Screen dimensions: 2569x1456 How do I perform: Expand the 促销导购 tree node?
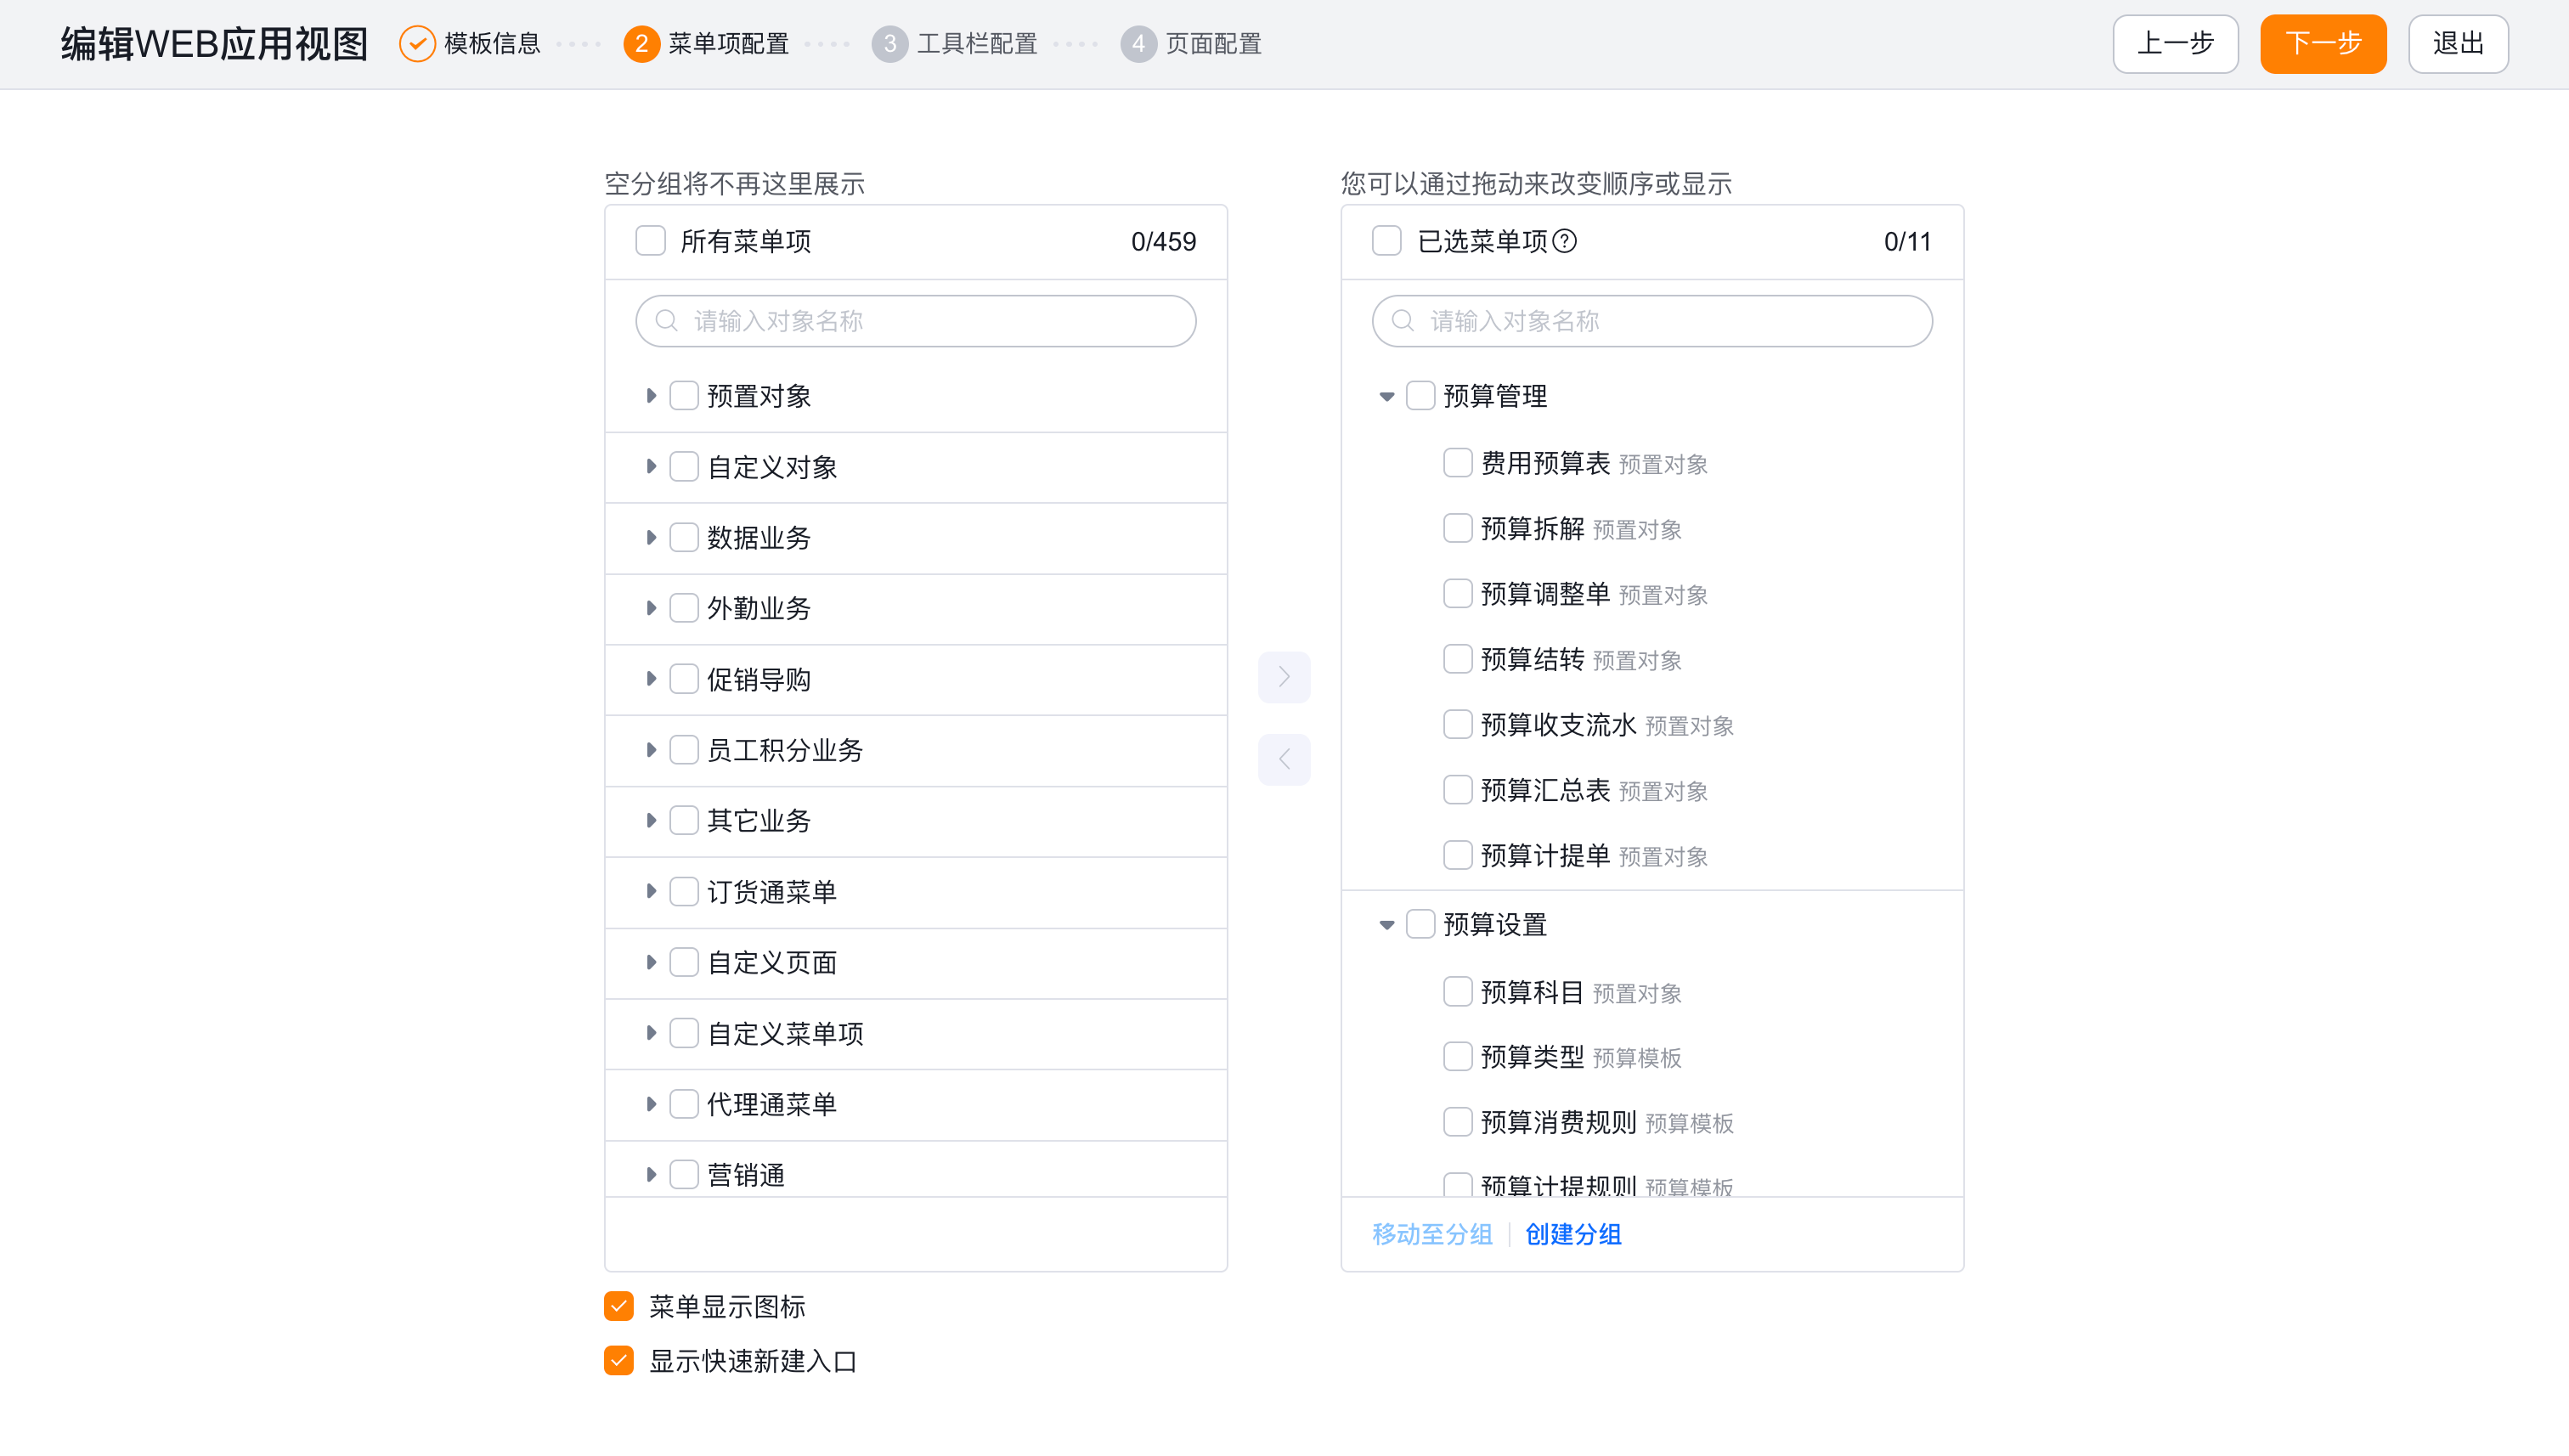(x=650, y=679)
